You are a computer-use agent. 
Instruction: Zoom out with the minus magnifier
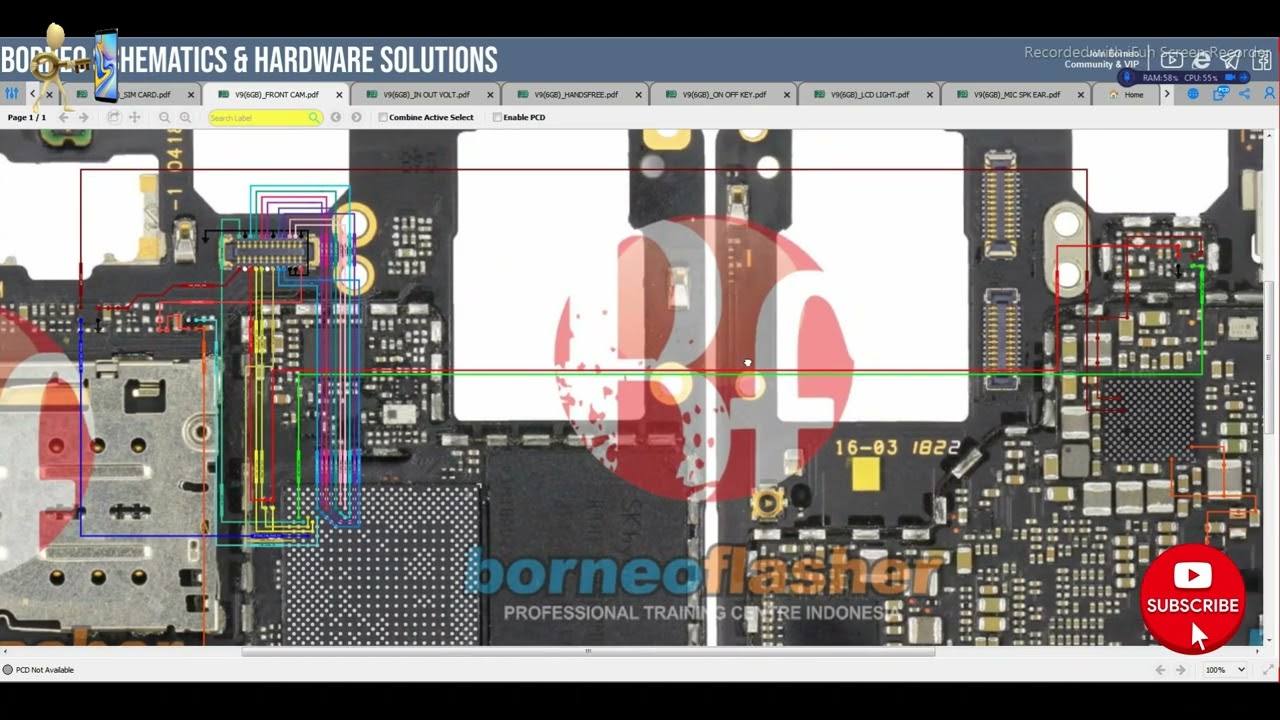coord(165,117)
